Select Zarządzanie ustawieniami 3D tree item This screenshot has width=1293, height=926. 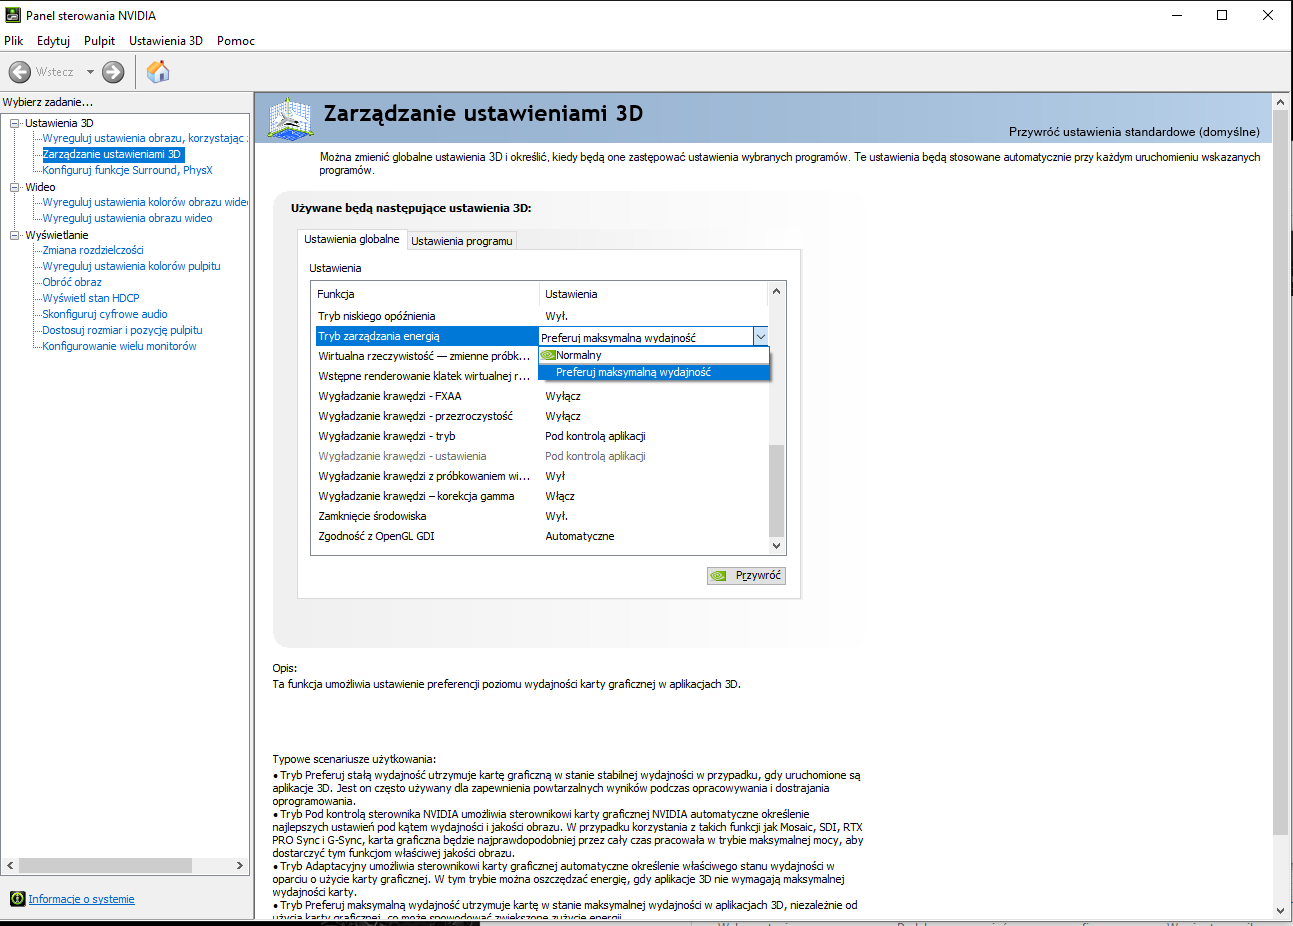[112, 154]
